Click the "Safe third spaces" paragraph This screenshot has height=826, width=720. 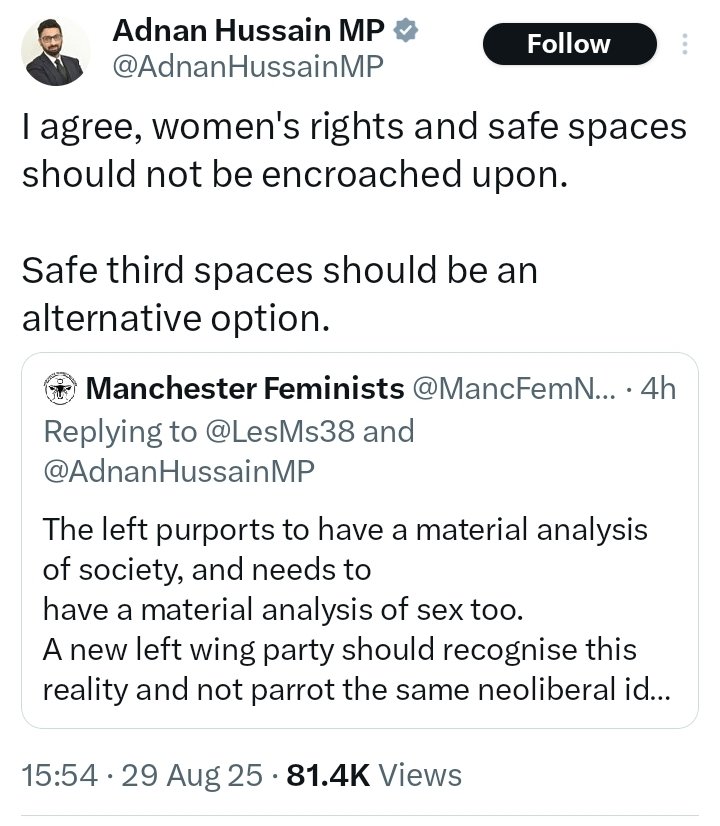pos(280,294)
